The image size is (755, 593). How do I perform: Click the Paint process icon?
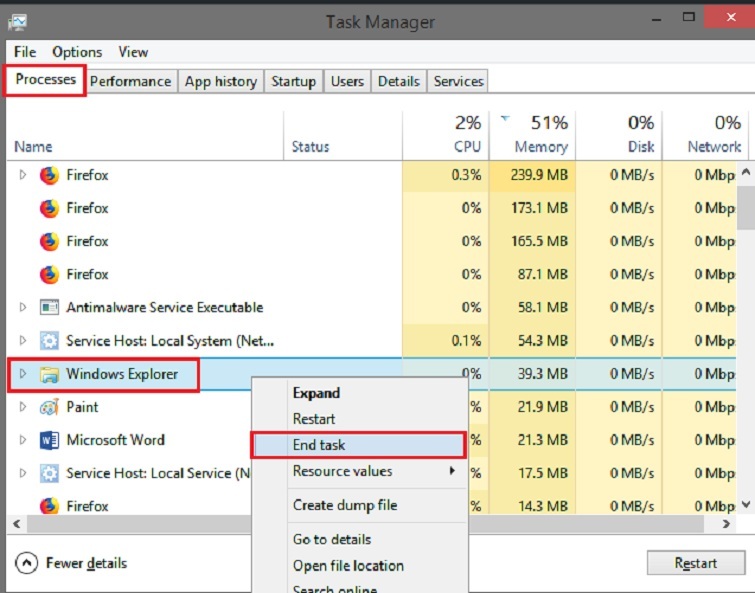(x=49, y=407)
